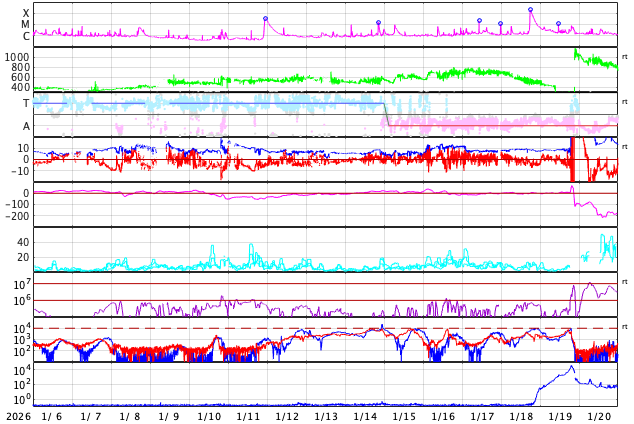
Task: Click the rt label beside green plot
Action: [624, 57]
